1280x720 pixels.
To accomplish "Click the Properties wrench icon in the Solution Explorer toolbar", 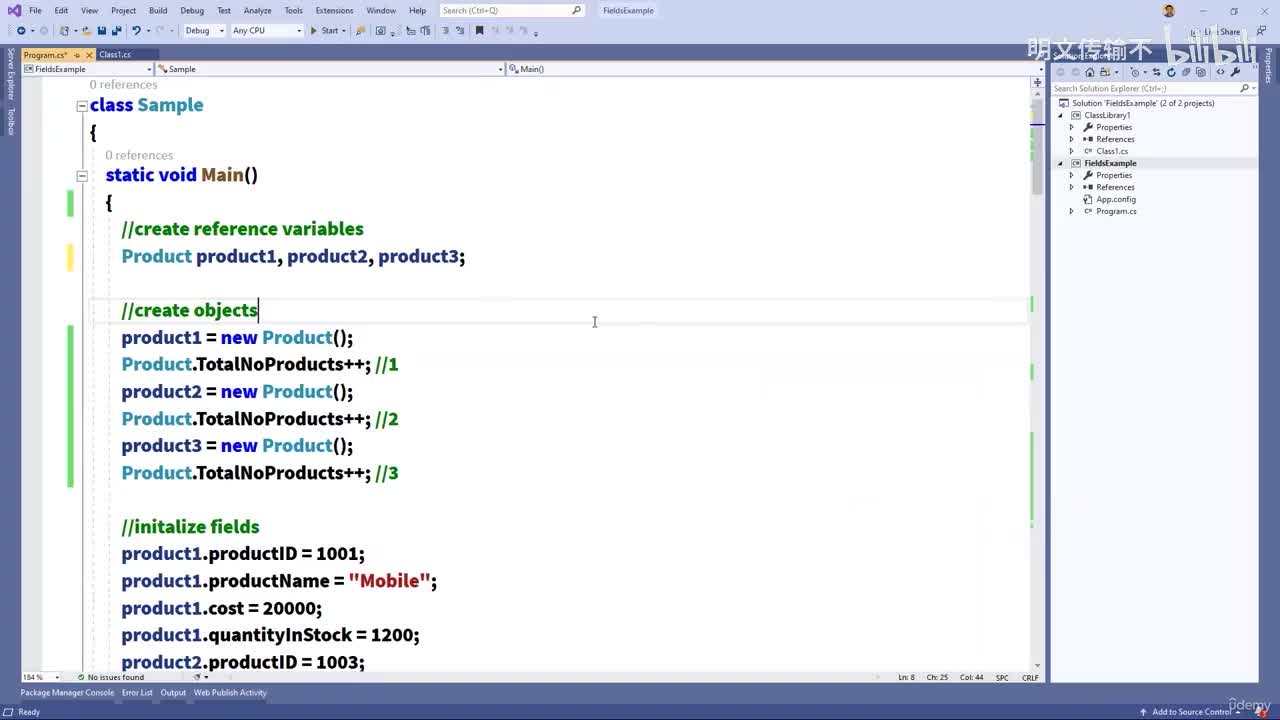I will click(1236, 72).
